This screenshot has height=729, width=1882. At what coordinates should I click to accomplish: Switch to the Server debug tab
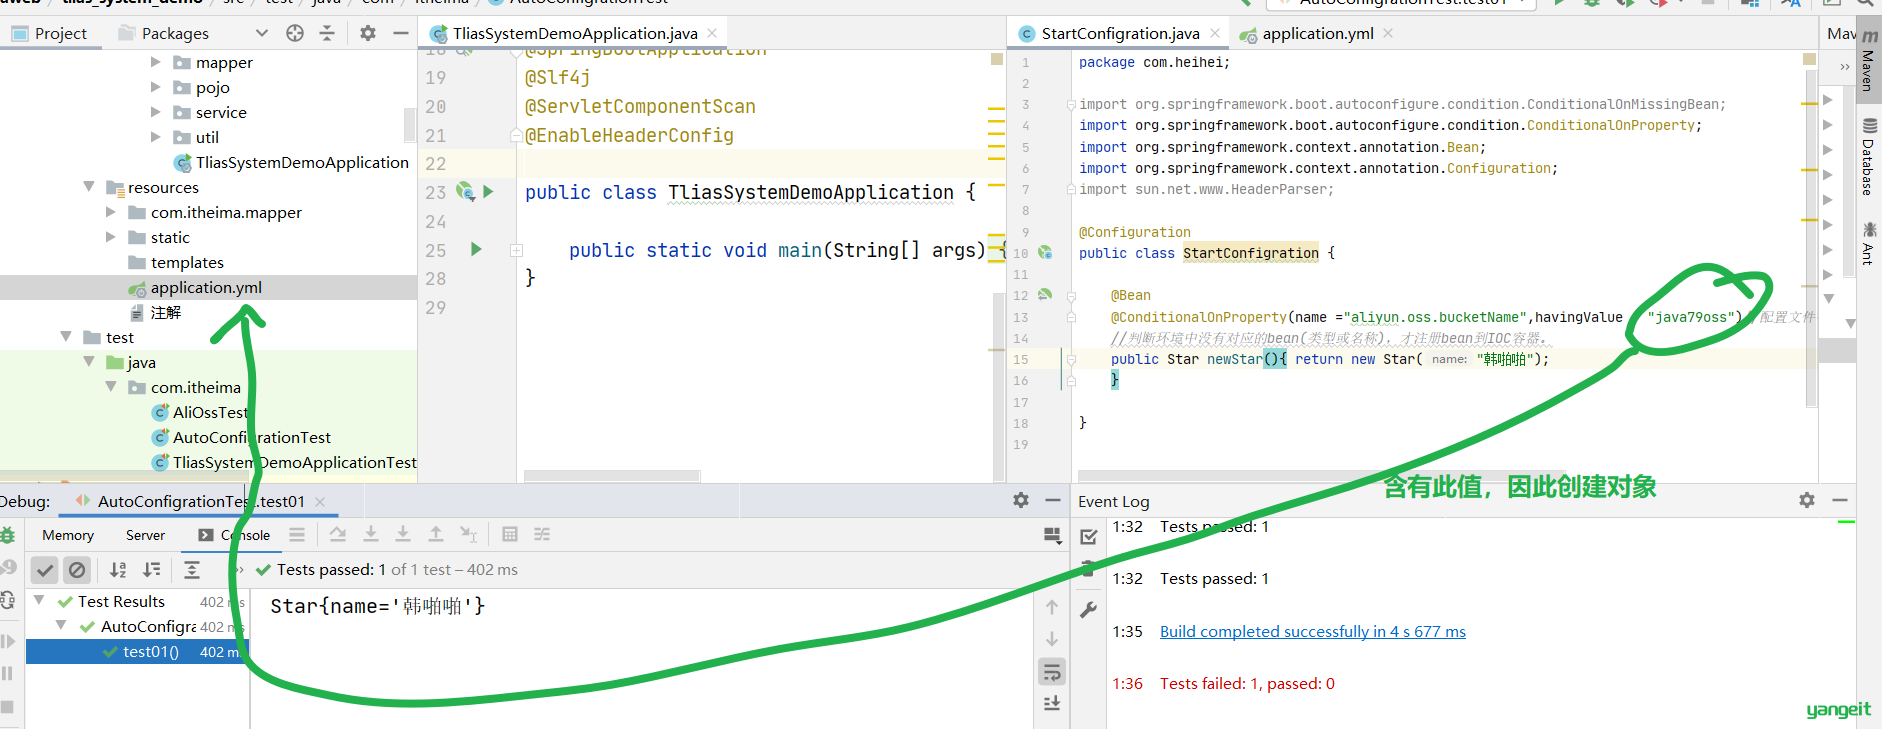coord(145,535)
